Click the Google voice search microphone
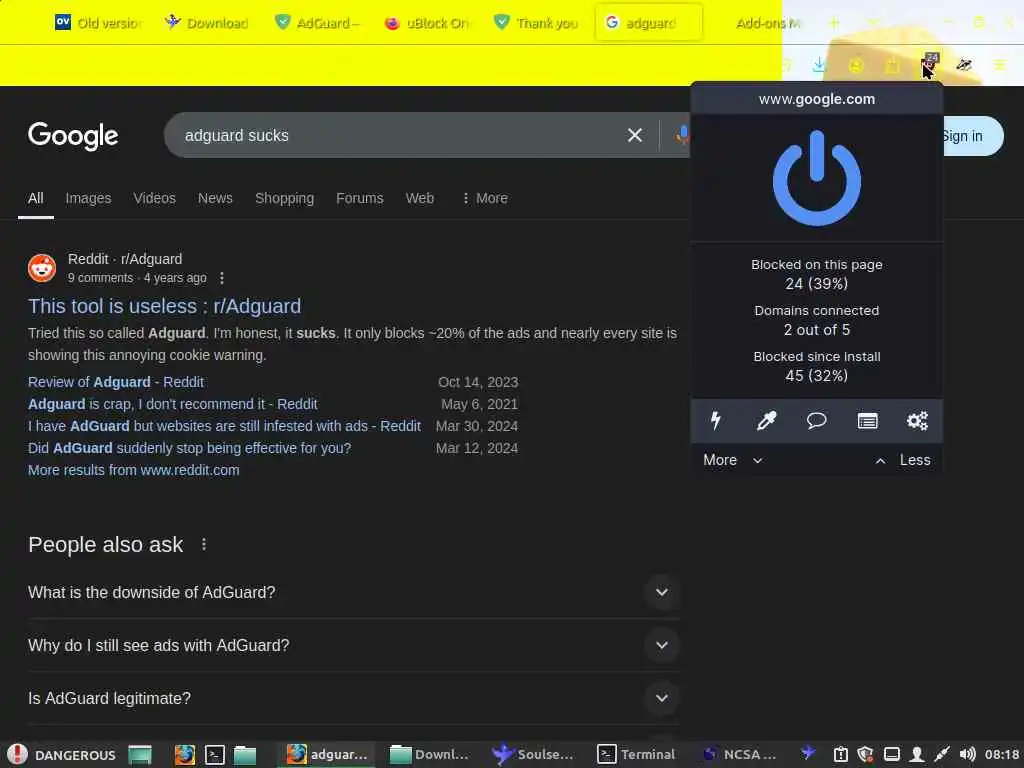The height and width of the screenshot is (768, 1024). point(682,135)
